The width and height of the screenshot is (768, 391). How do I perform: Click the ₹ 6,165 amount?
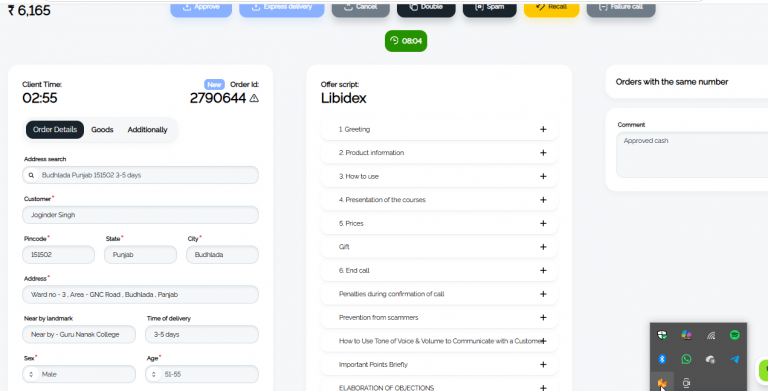[29, 10]
